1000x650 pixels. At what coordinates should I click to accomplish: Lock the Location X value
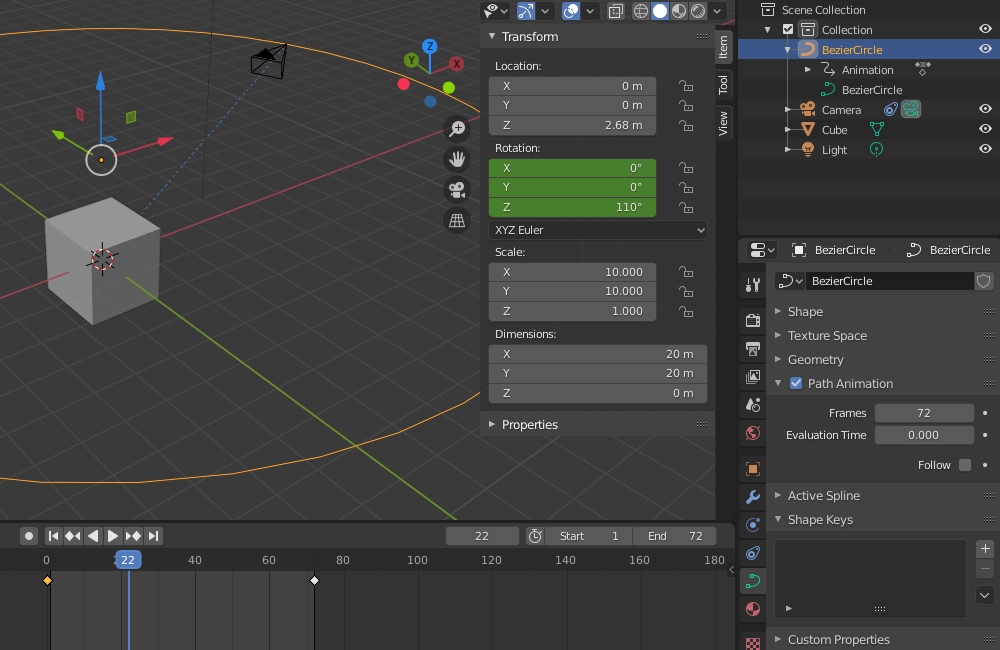point(686,85)
